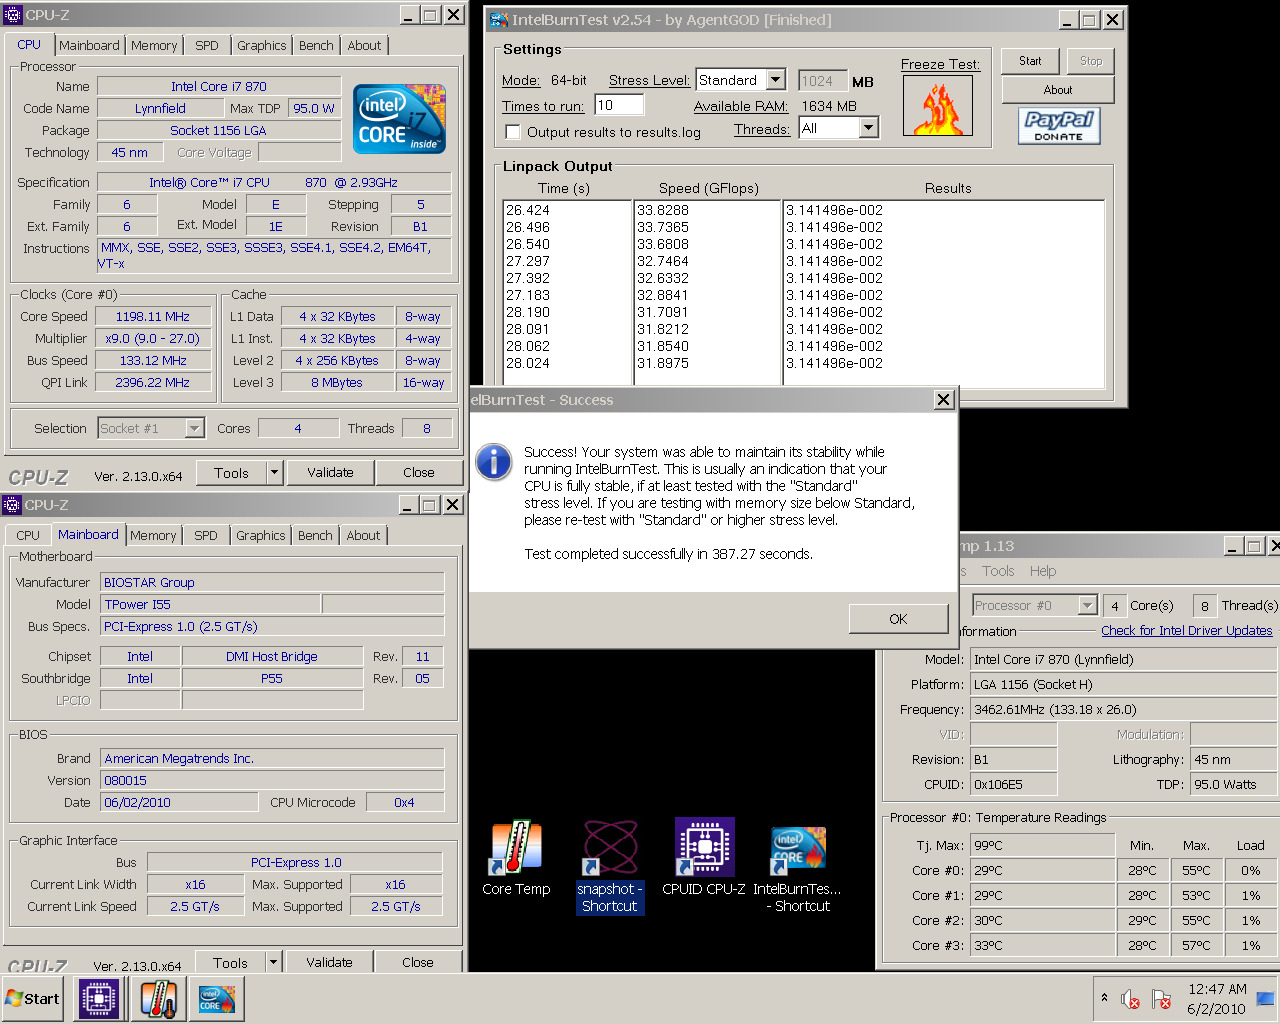Switch to CPU tab in bottom CPU-Z

click(x=28, y=535)
